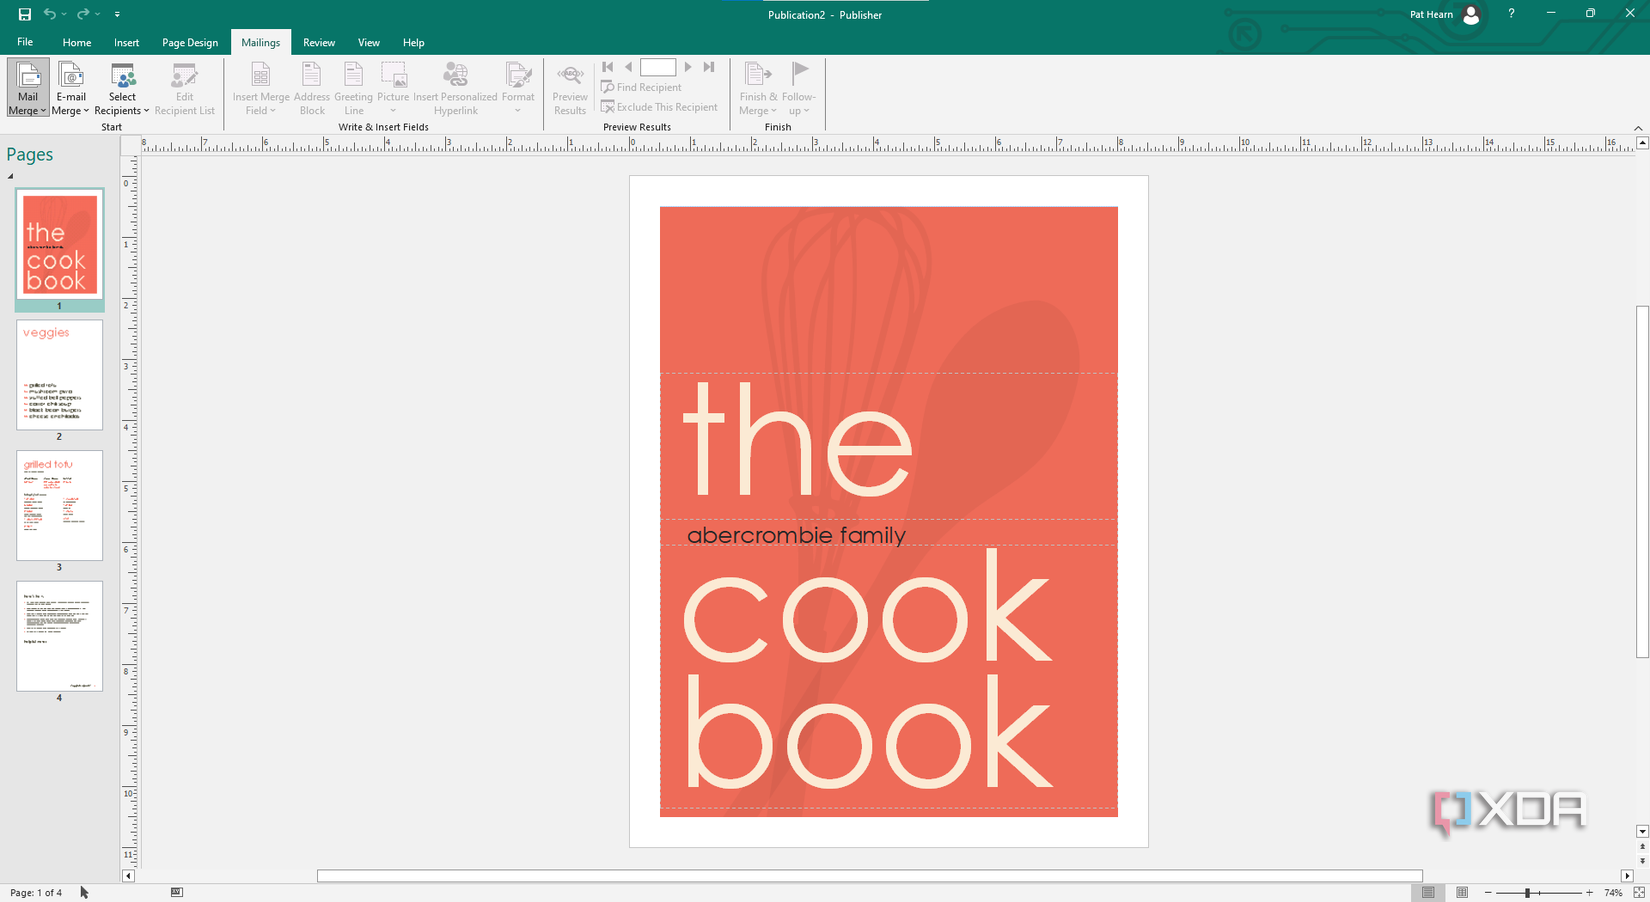Switch to the View ribbon tab
1650x902 pixels.
click(x=369, y=42)
